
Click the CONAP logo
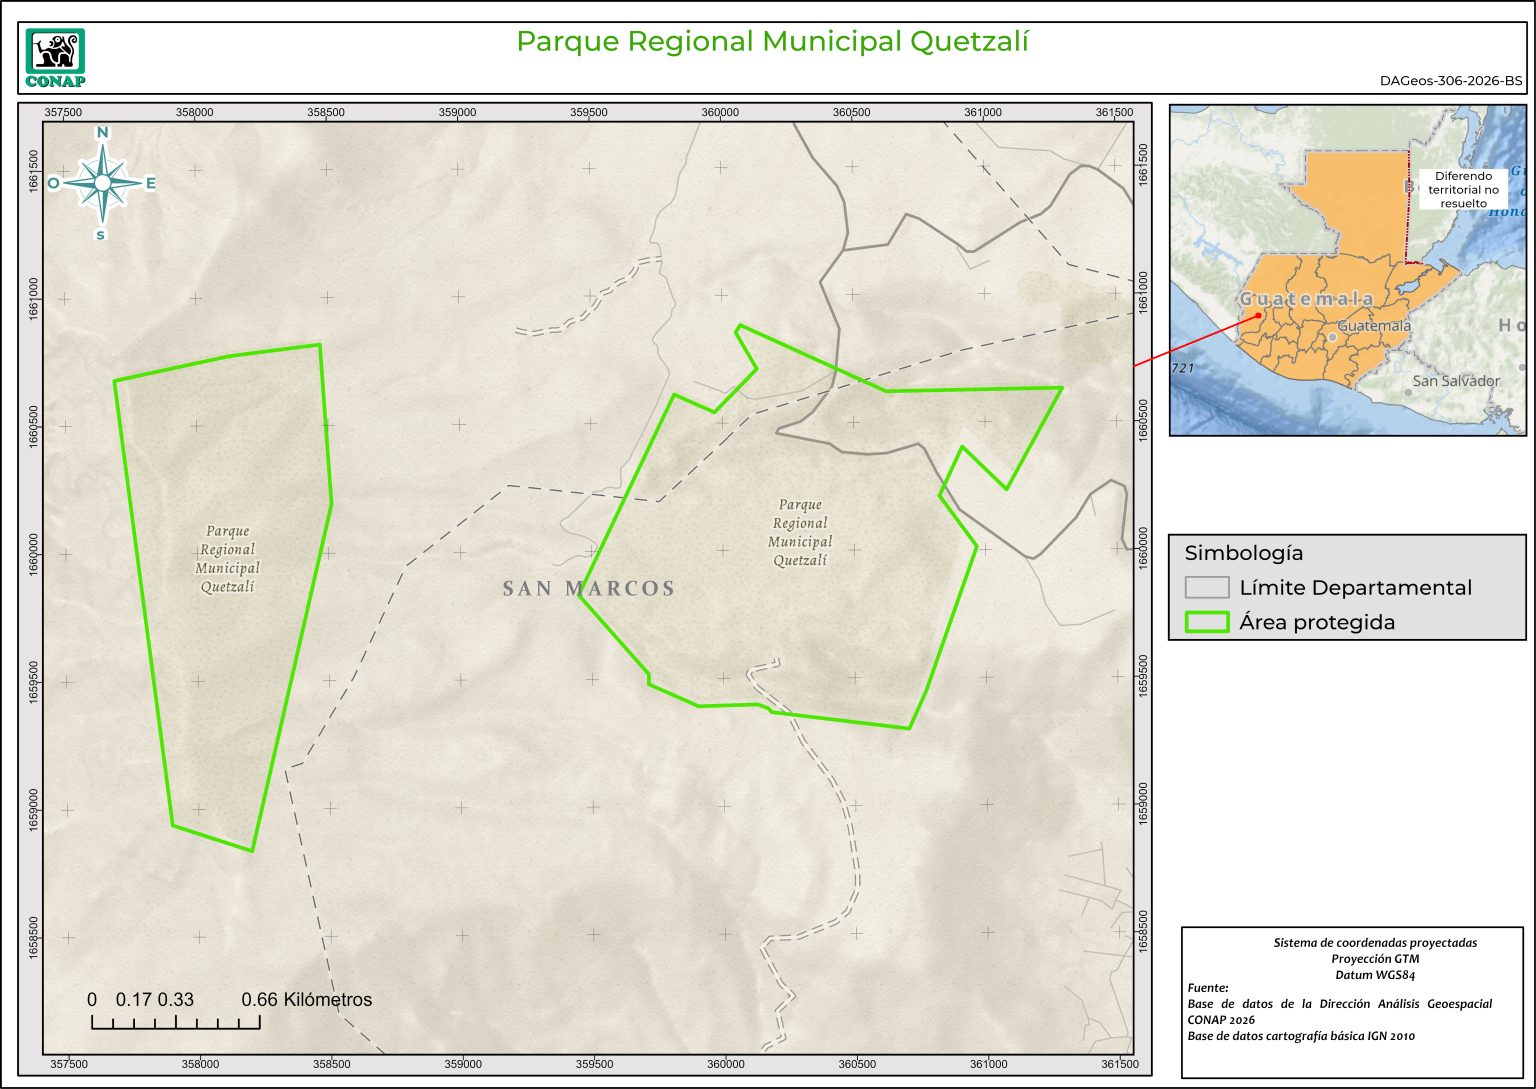coord(55,58)
